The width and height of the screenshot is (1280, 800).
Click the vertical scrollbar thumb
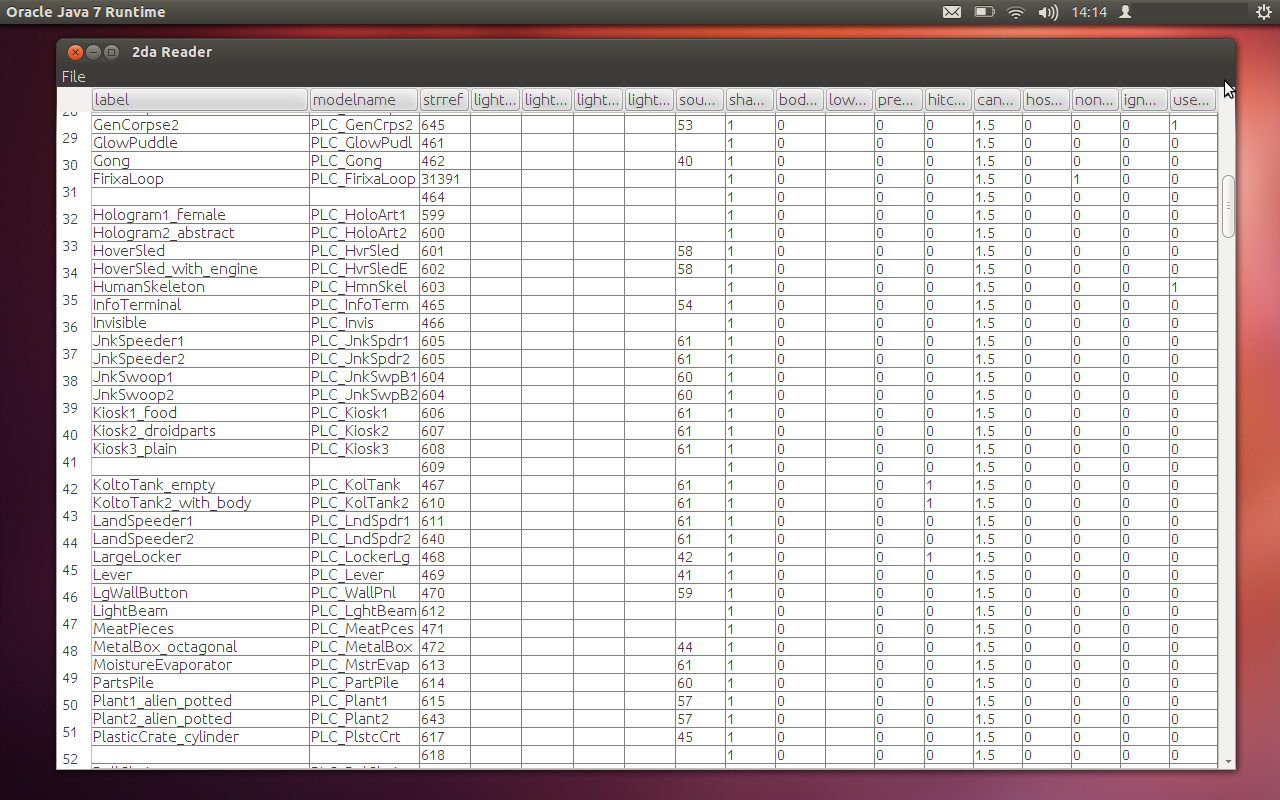(1228, 206)
